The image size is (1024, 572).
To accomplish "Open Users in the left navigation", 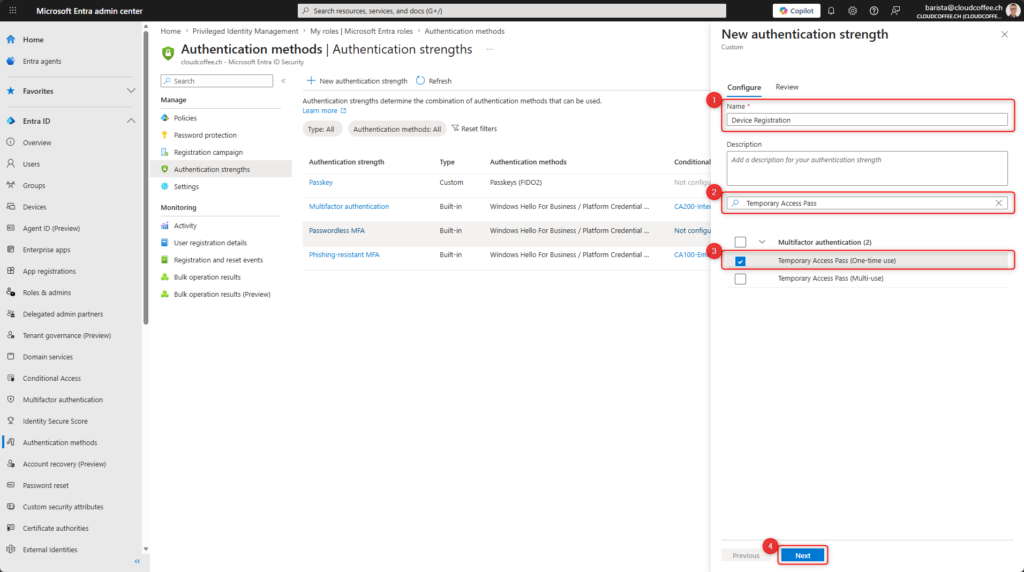I will [x=31, y=164].
